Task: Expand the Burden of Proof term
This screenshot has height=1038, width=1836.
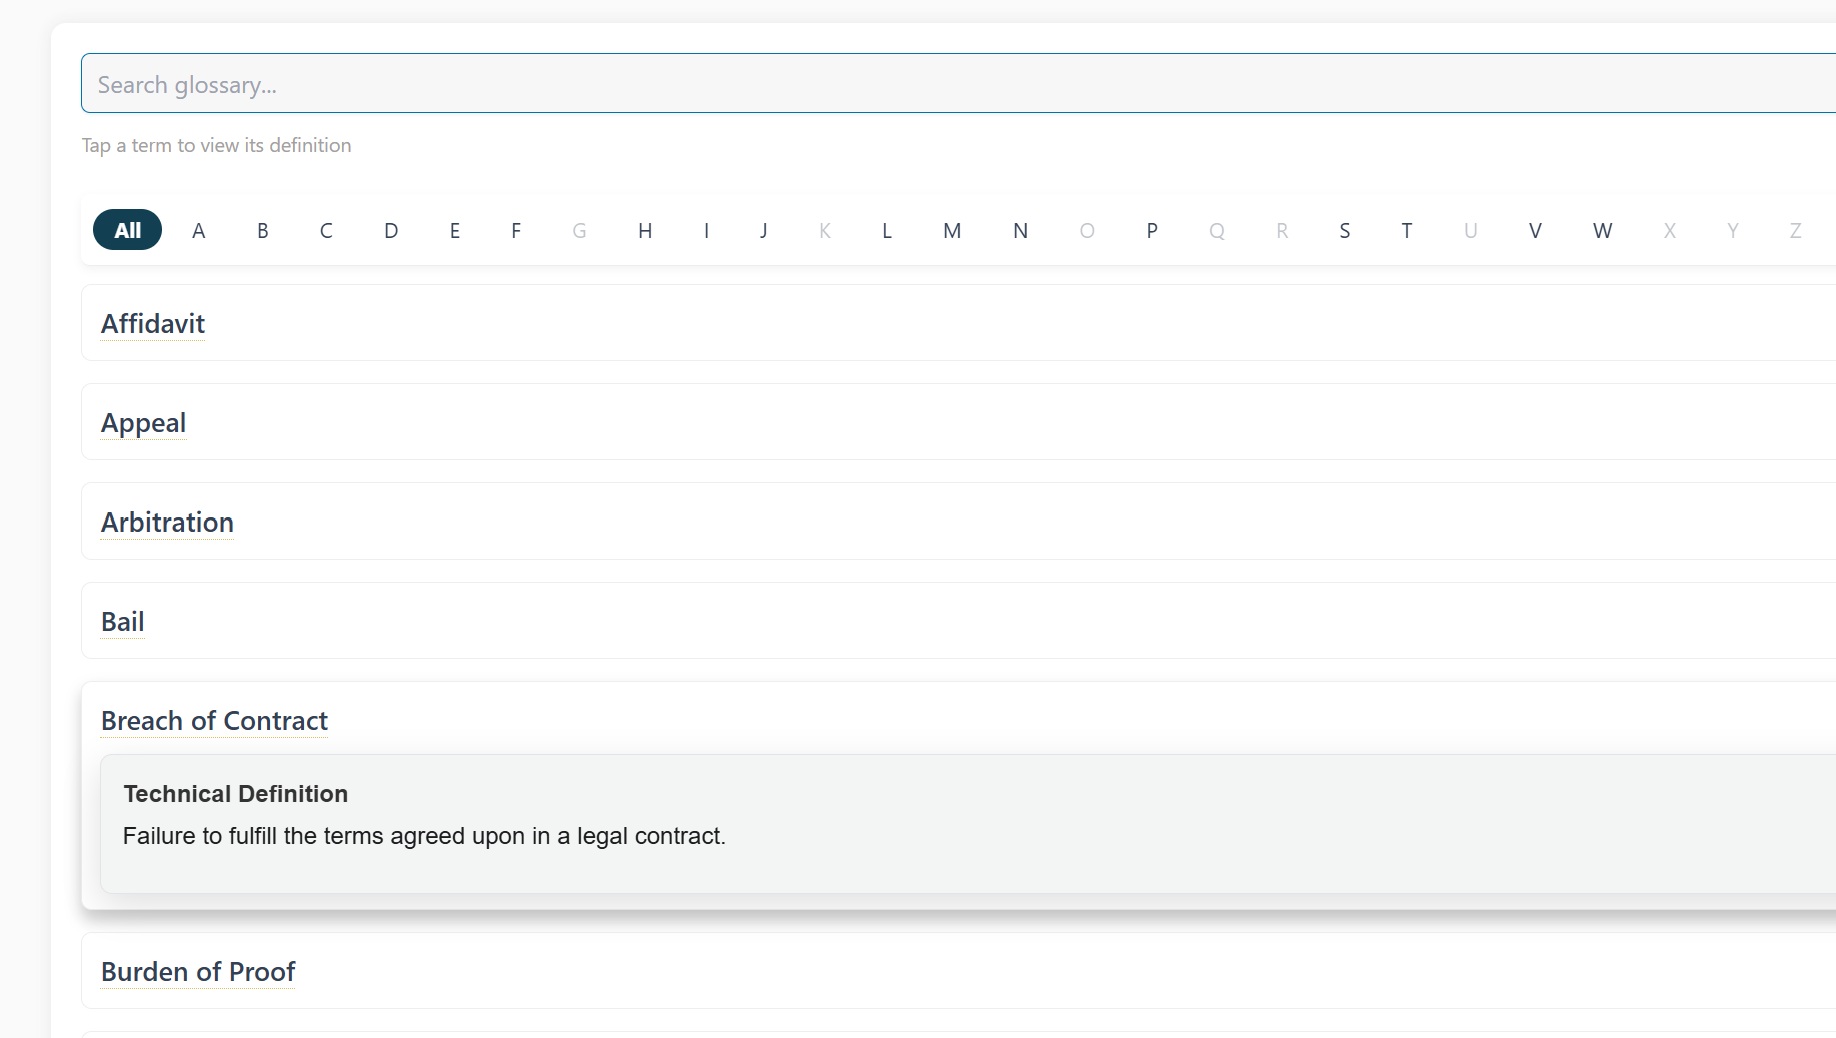Action: (x=198, y=971)
